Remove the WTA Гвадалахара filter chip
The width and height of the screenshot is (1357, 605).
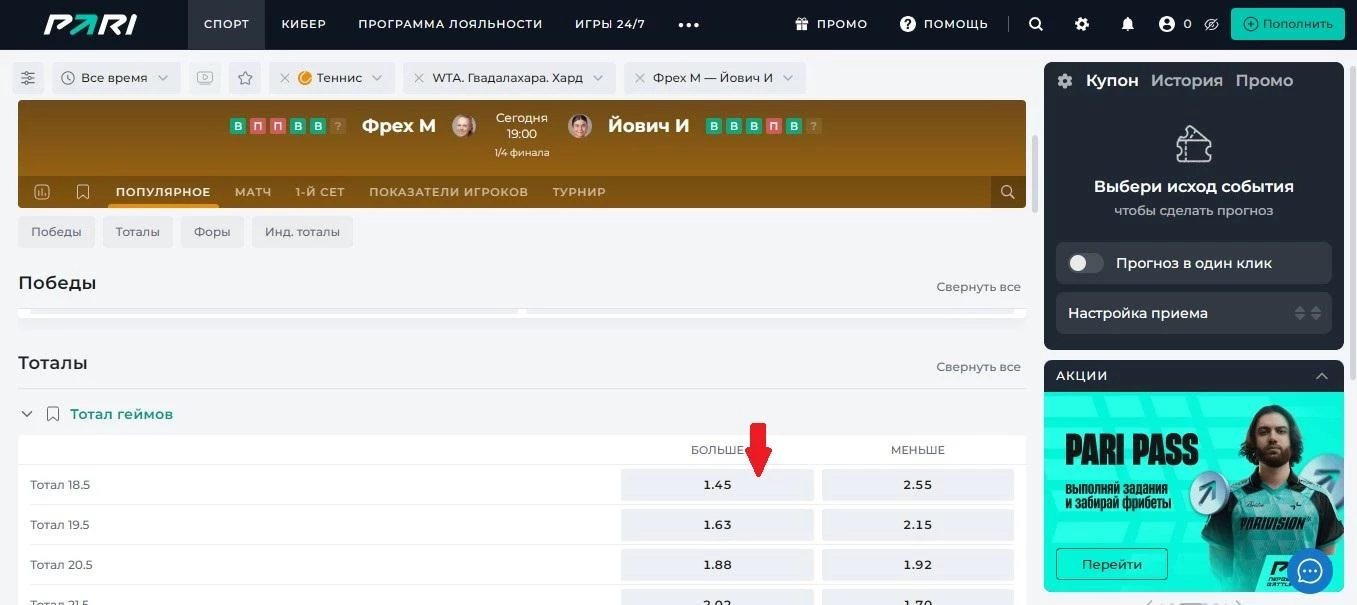[419, 78]
